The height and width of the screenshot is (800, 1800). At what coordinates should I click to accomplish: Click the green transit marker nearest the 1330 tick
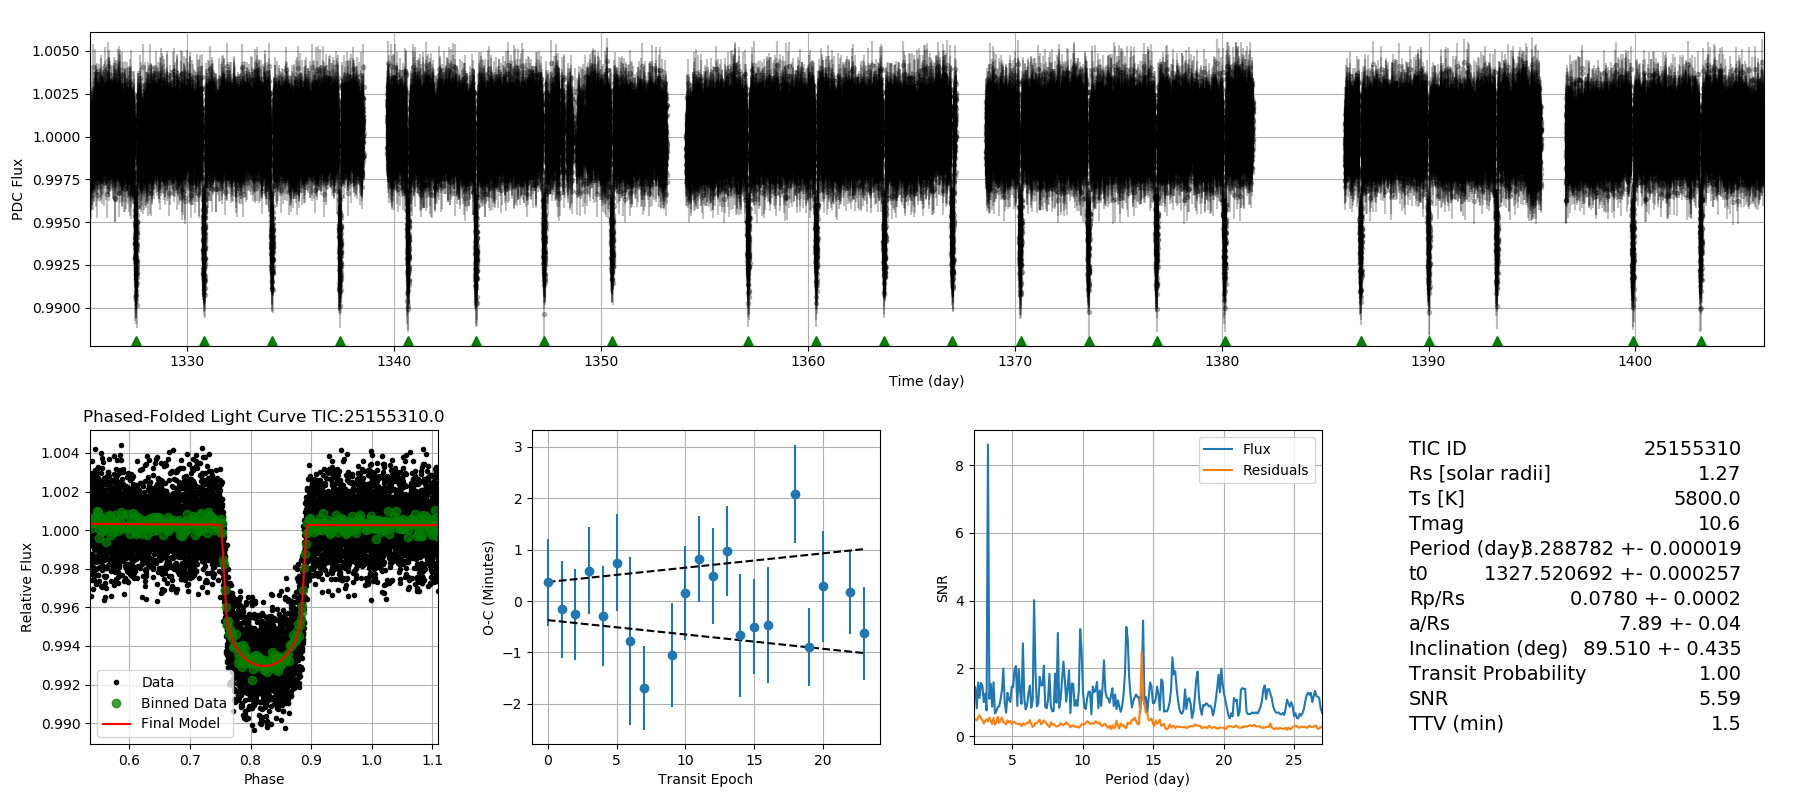pos(204,341)
